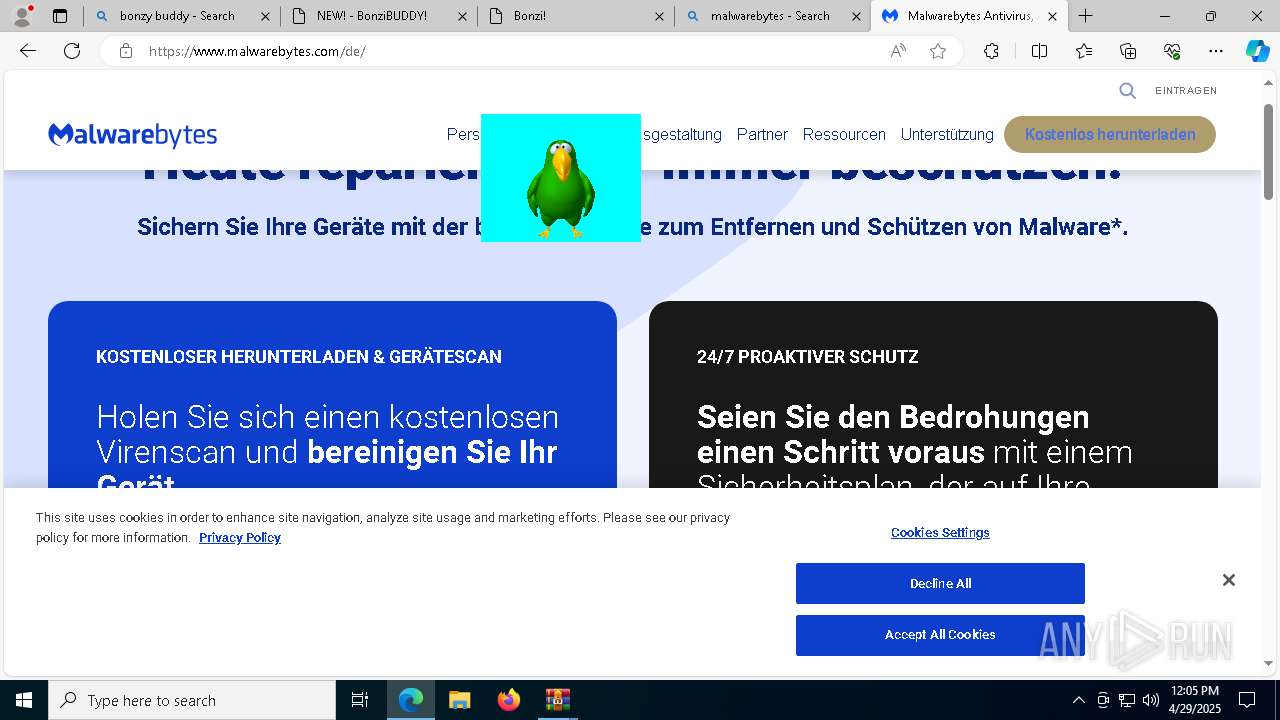The image size is (1280, 720).
Task: Open Edge Settings and more menu
Action: pos(1216,51)
